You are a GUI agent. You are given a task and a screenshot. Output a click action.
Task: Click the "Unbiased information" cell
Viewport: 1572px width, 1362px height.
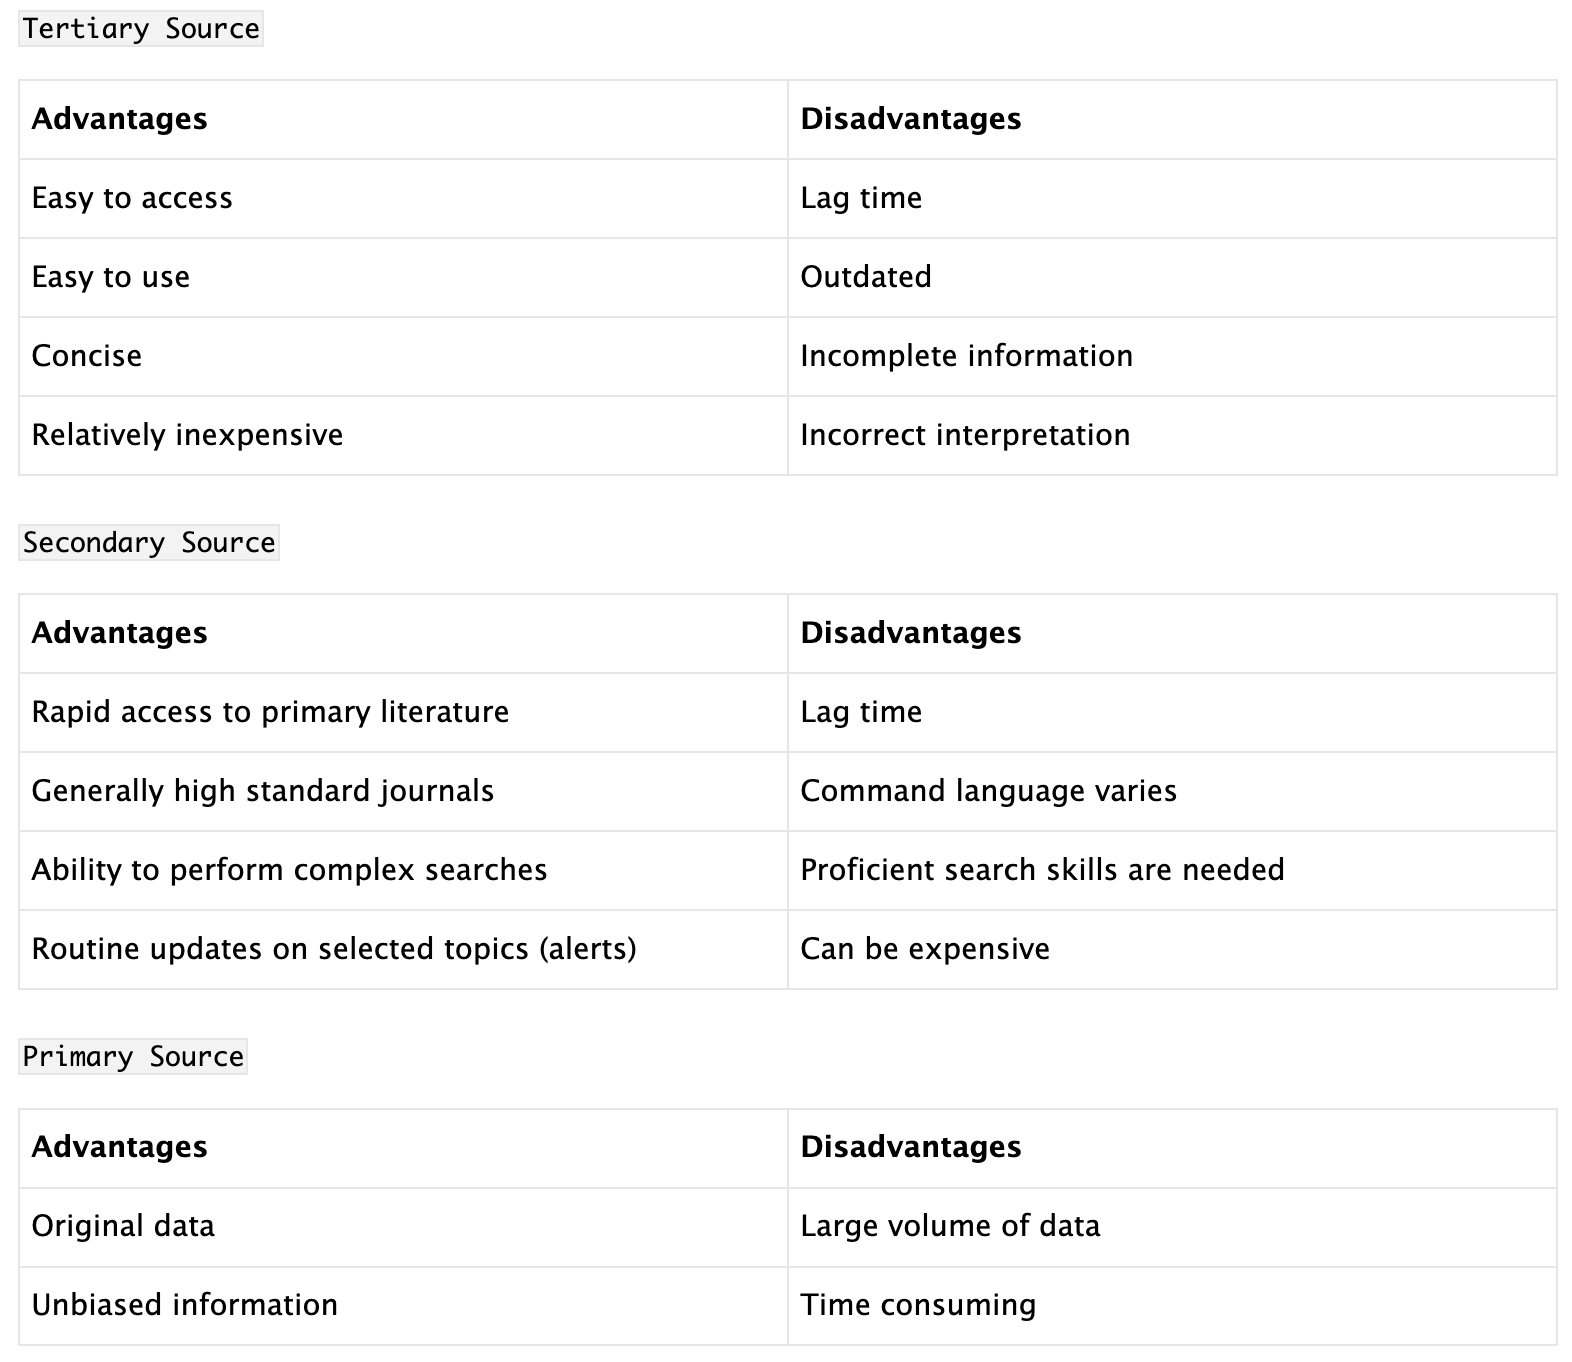185,1305
